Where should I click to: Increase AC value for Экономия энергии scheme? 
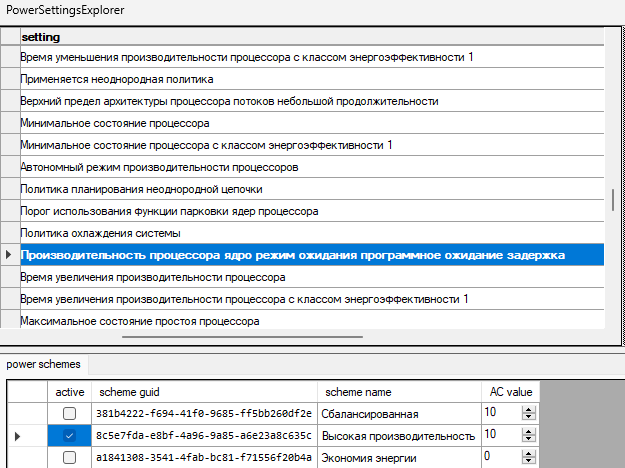(x=529, y=454)
